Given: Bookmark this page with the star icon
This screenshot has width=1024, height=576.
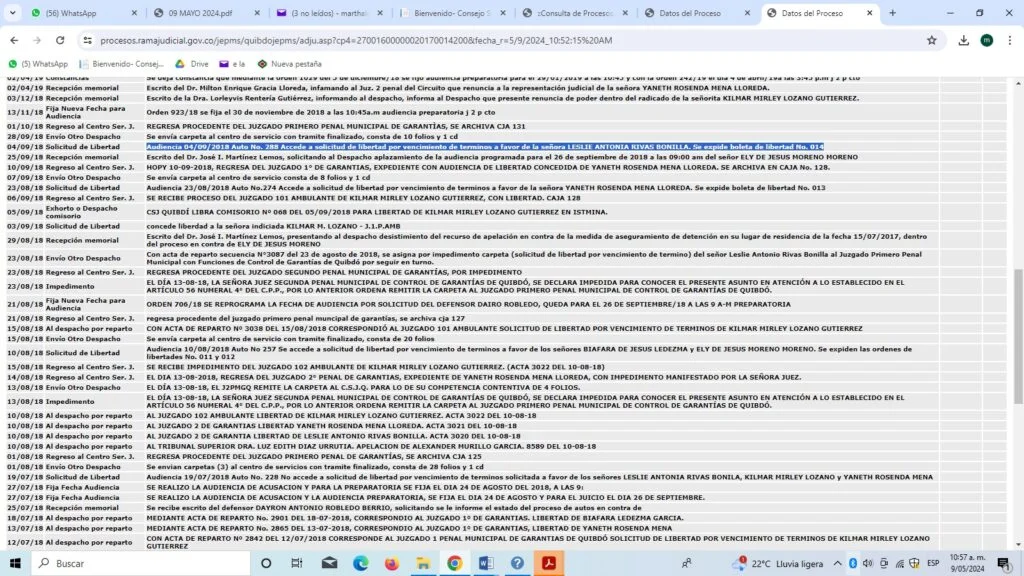Looking at the screenshot, I should tap(931, 40).
